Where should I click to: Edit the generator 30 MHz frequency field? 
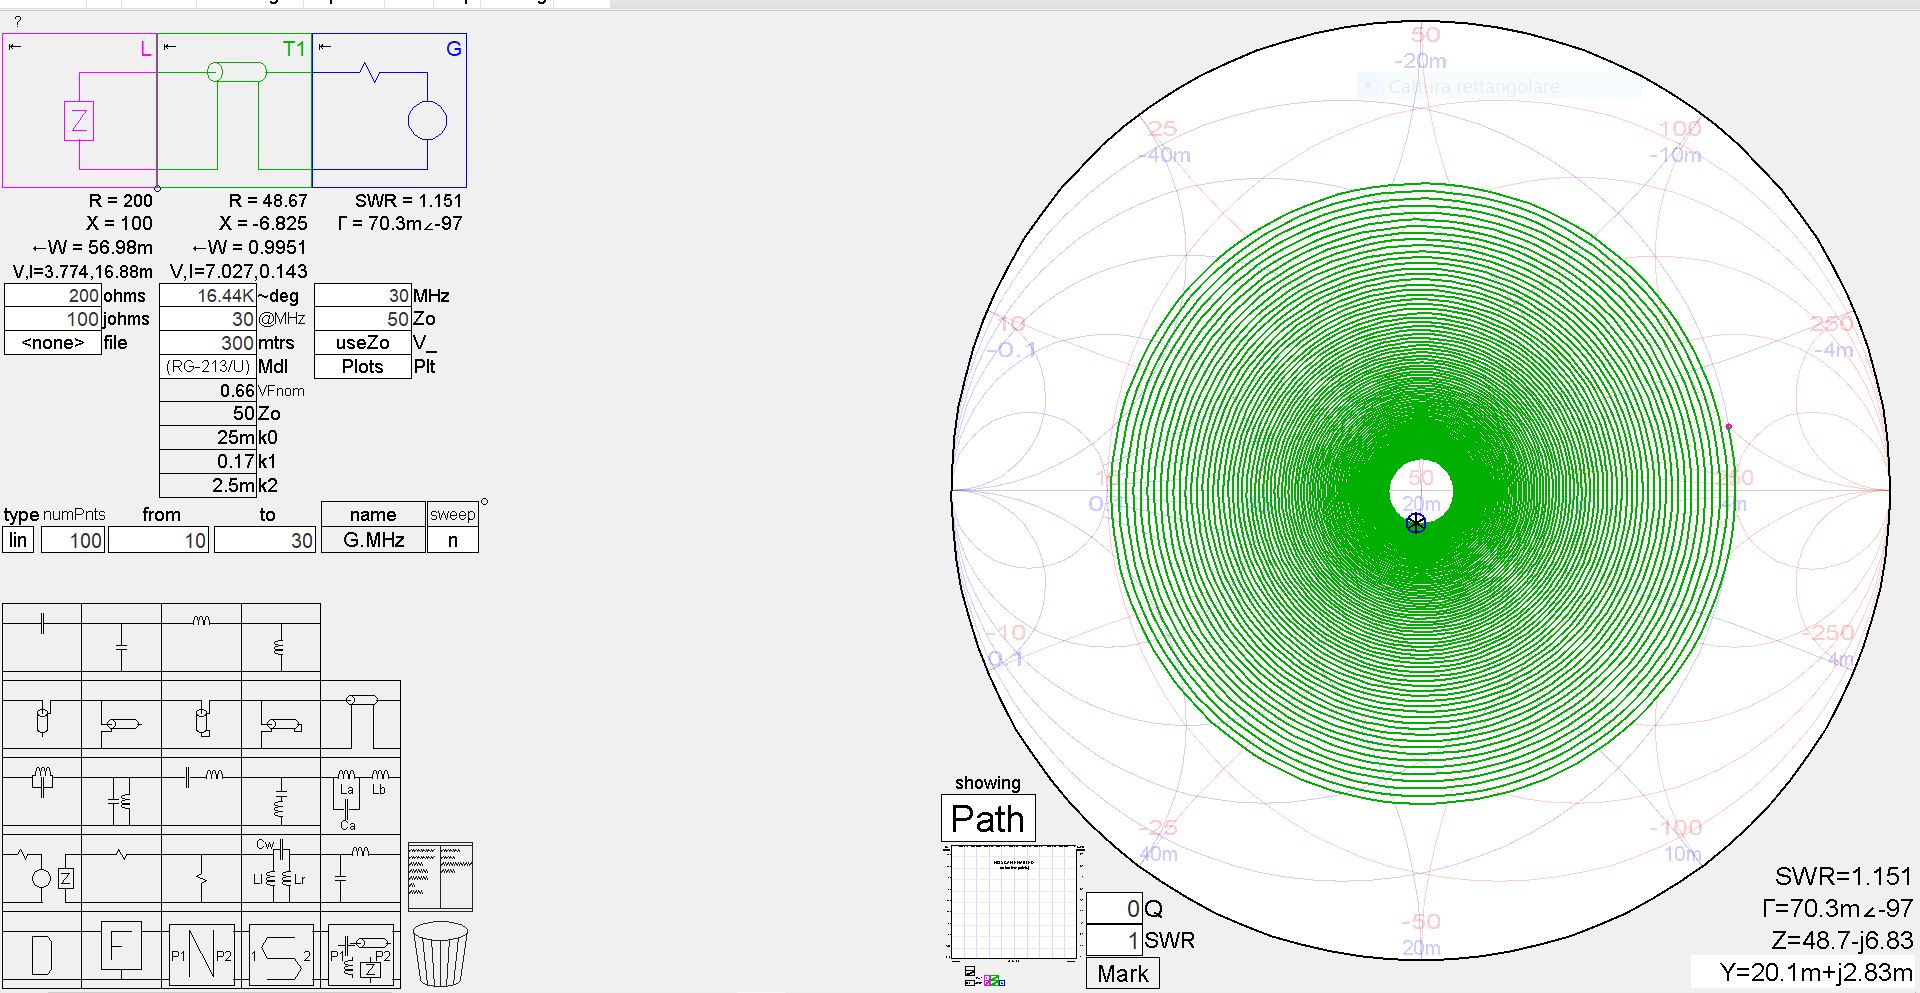[363, 296]
